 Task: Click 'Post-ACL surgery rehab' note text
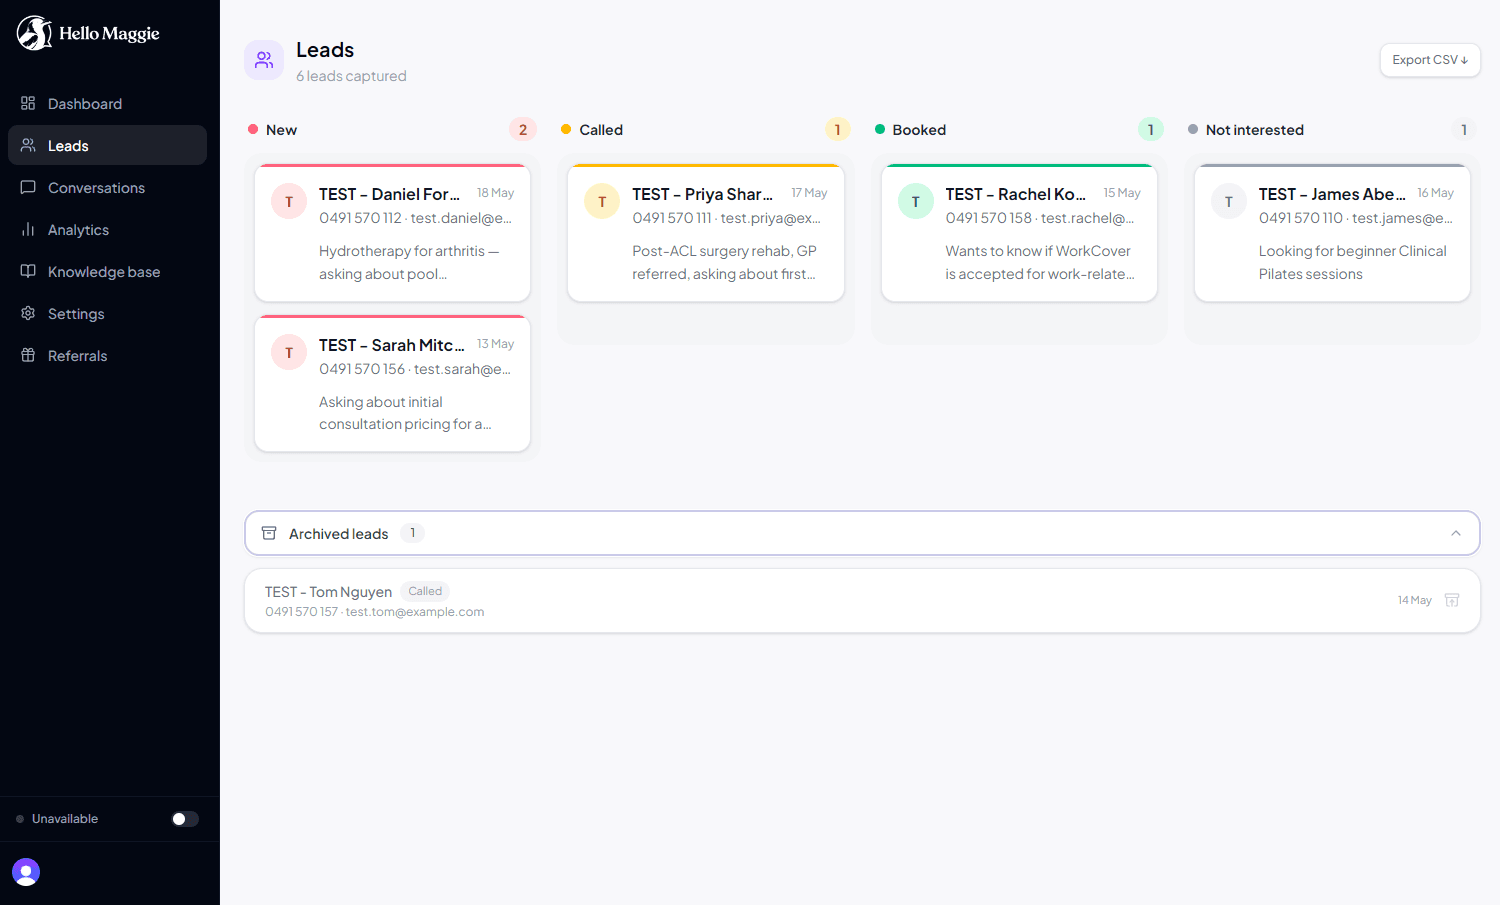coord(724,262)
